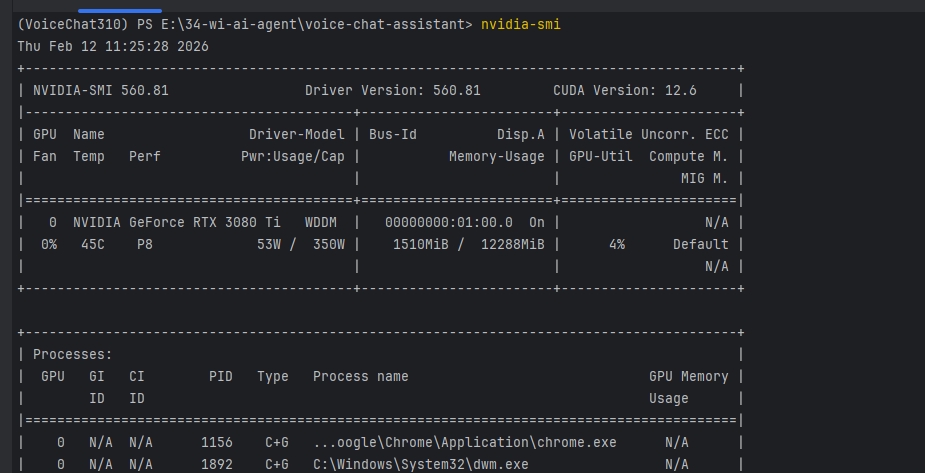
Task: Click the Memory-Usage header
Action: click(x=497, y=157)
